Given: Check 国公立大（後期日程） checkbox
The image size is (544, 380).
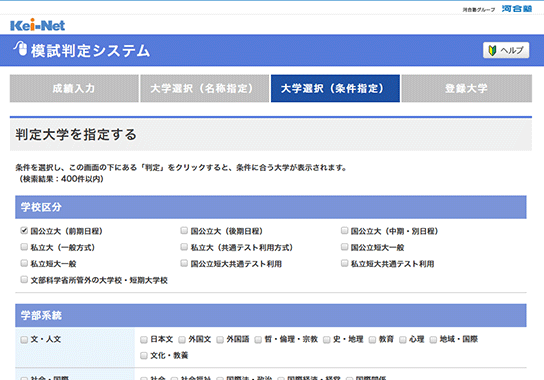Looking at the screenshot, I should click(184, 230).
